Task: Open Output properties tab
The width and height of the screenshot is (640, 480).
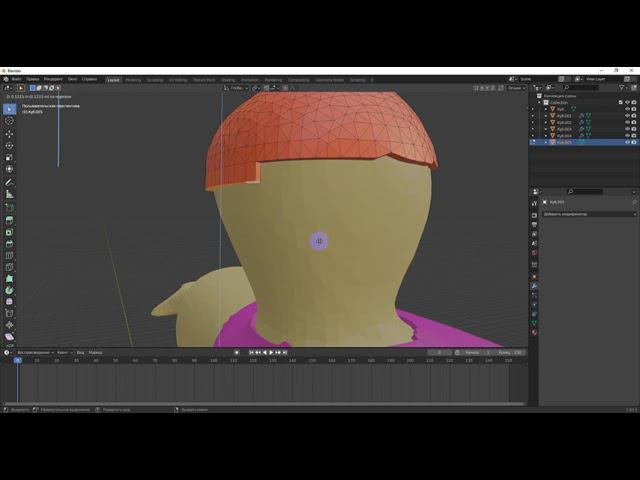Action: (534, 225)
